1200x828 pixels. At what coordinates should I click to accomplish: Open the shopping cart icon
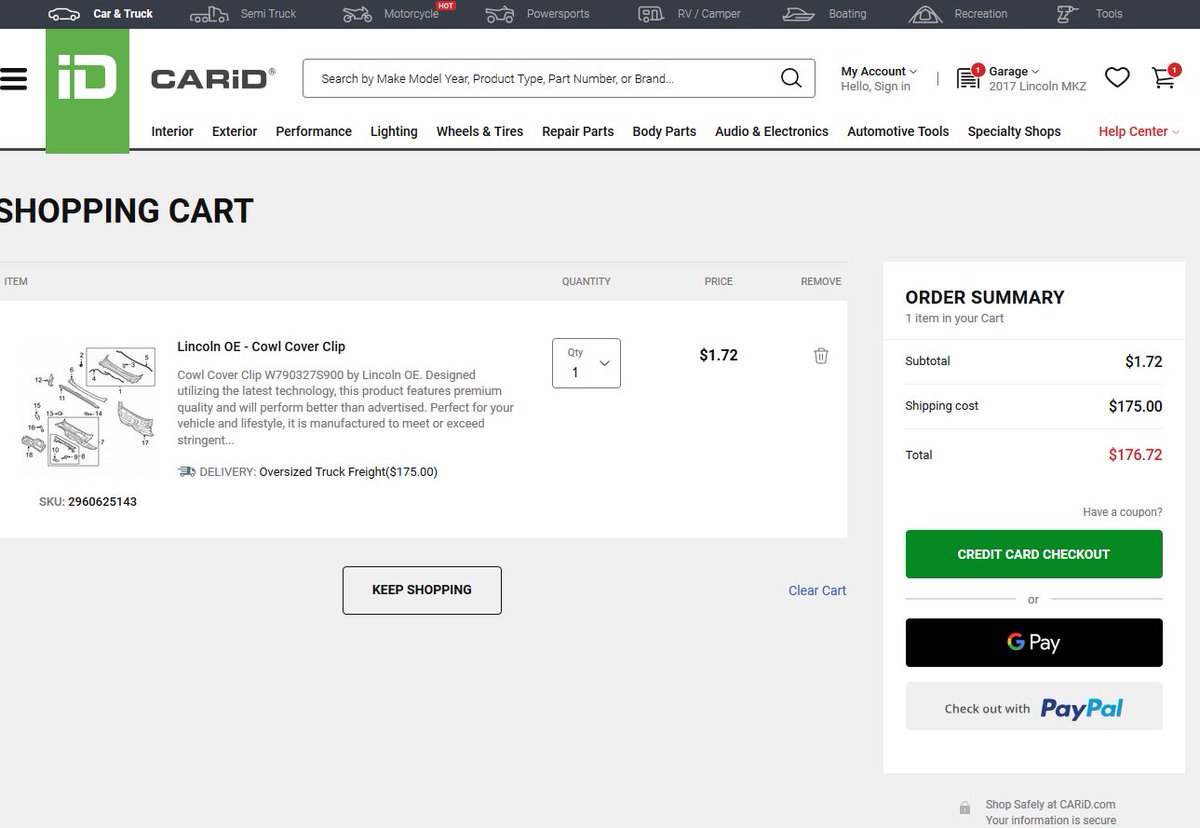pos(1164,78)
